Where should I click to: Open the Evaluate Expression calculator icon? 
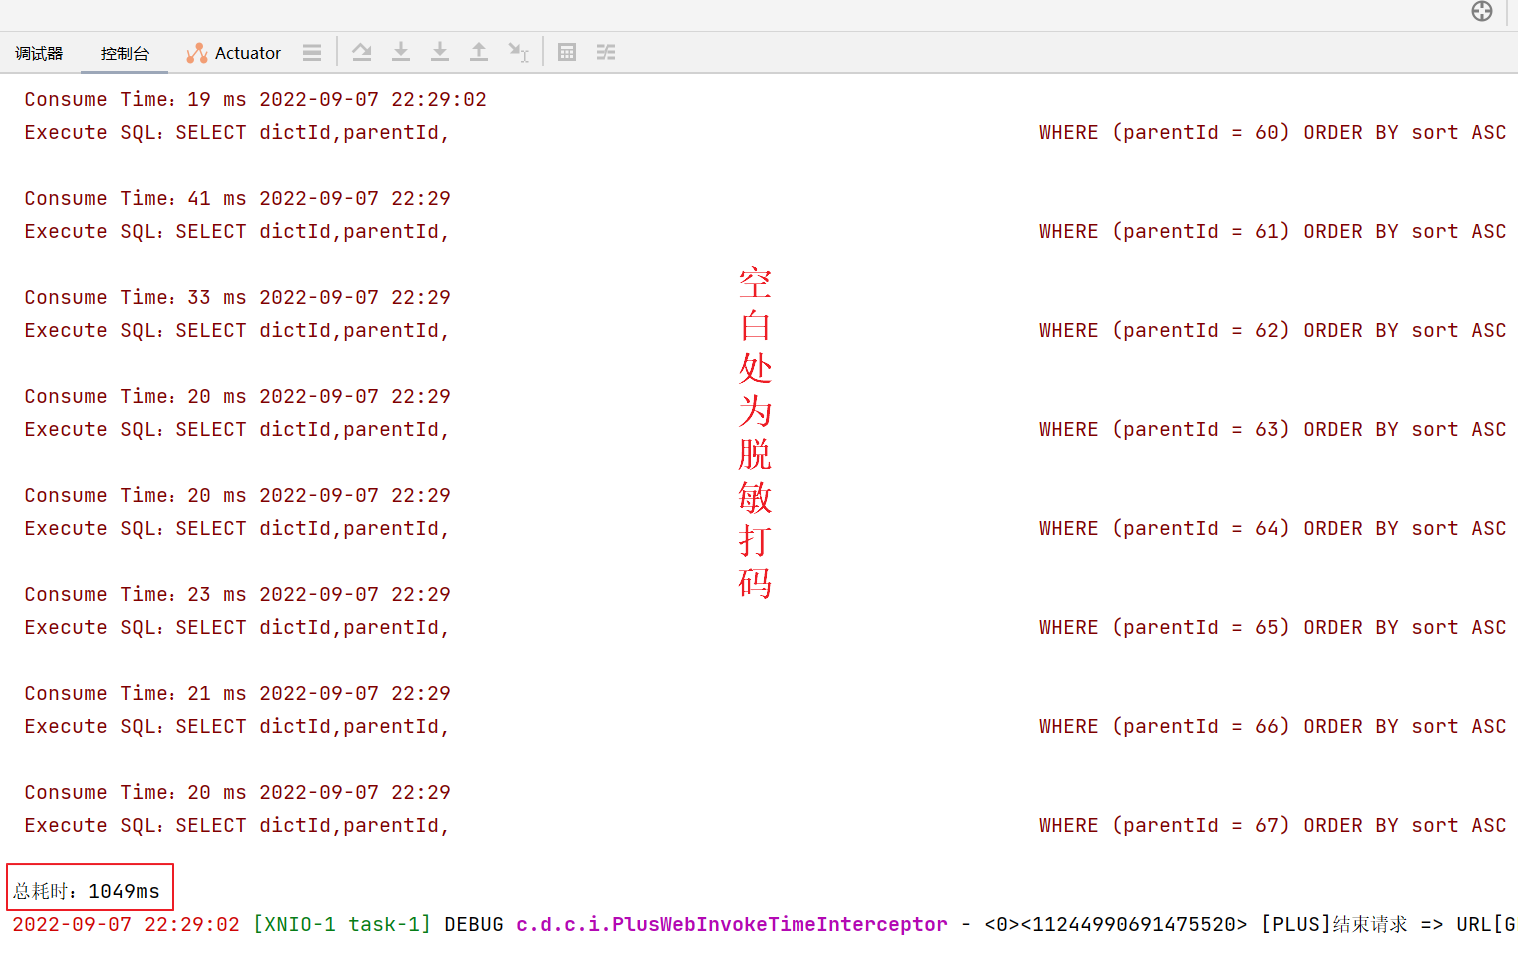pos(567,52)
